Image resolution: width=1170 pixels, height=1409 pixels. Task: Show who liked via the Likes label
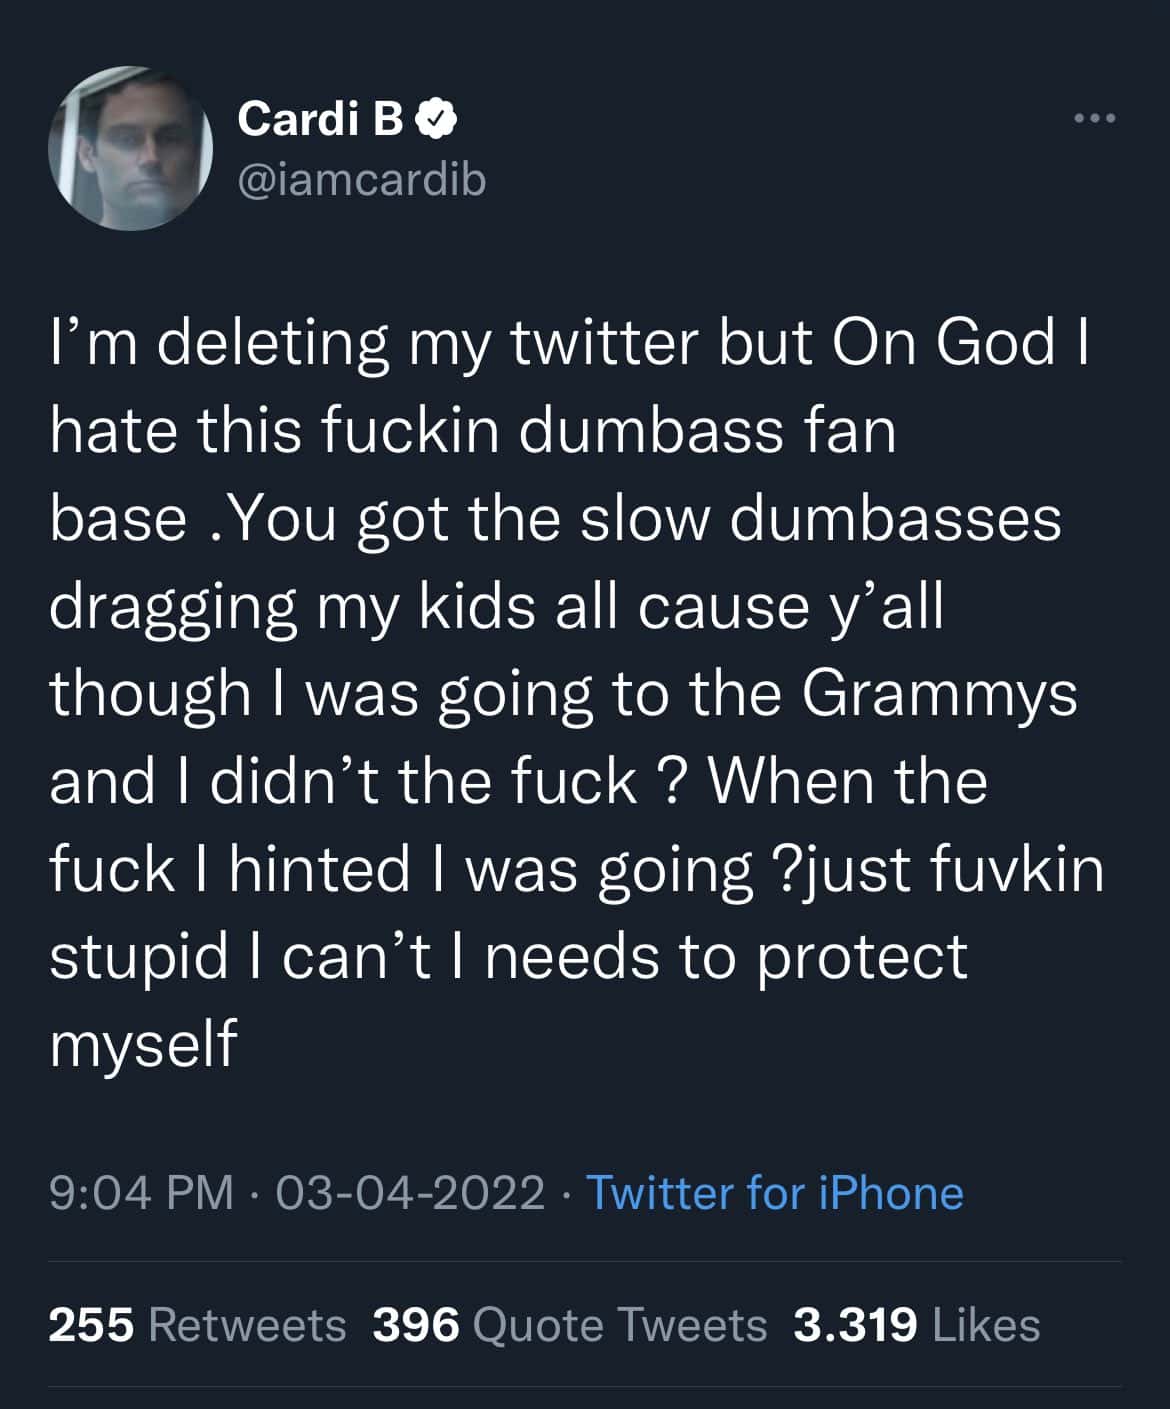[x=985, y=1326]
